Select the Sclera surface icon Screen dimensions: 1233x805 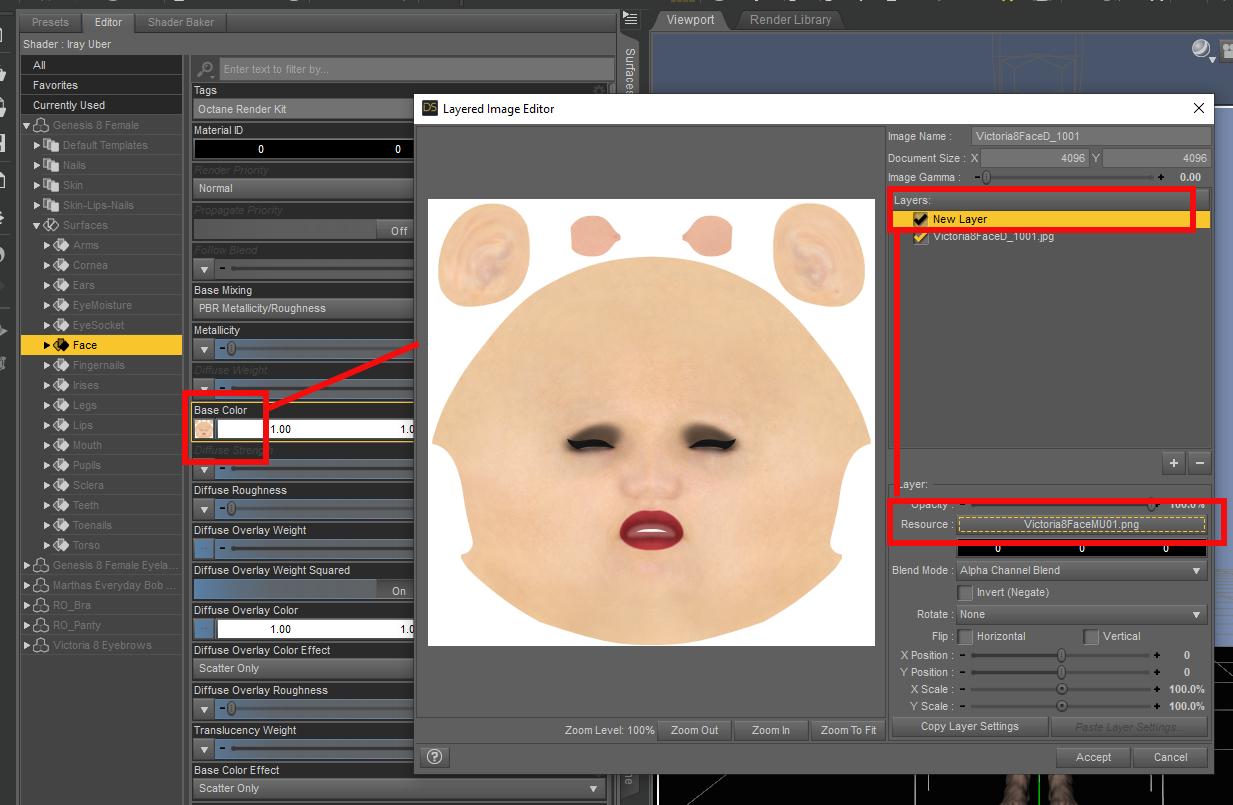pos(61,485)
